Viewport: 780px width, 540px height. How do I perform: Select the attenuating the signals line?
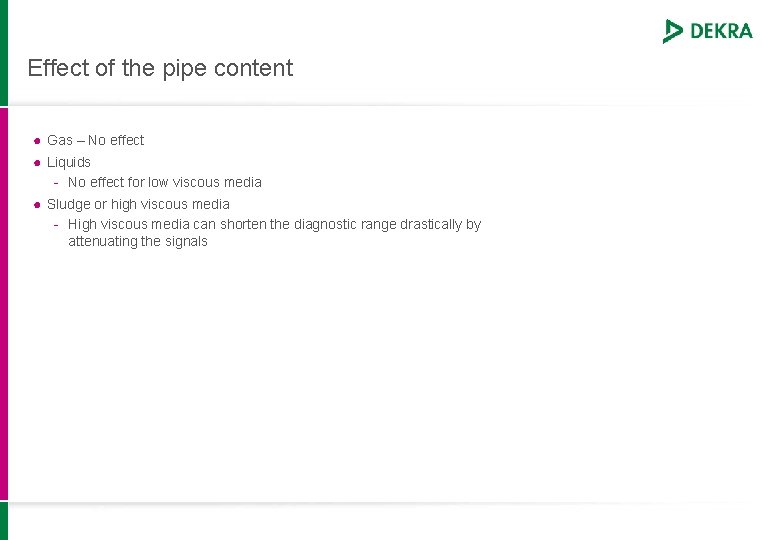(138, 242)
